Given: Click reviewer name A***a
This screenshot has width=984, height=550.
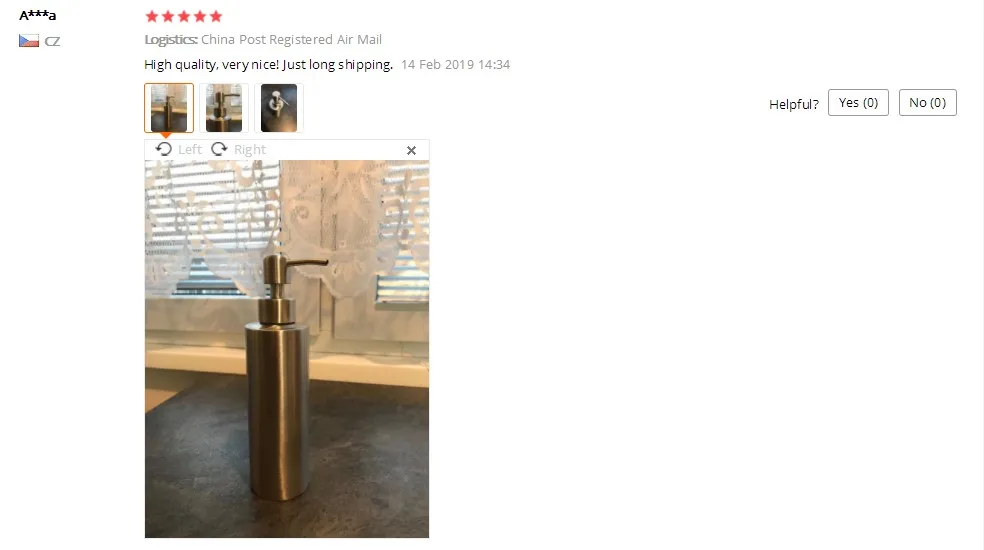Looking at the screenshot, I should pyautogui.click(x=38, y=15).
